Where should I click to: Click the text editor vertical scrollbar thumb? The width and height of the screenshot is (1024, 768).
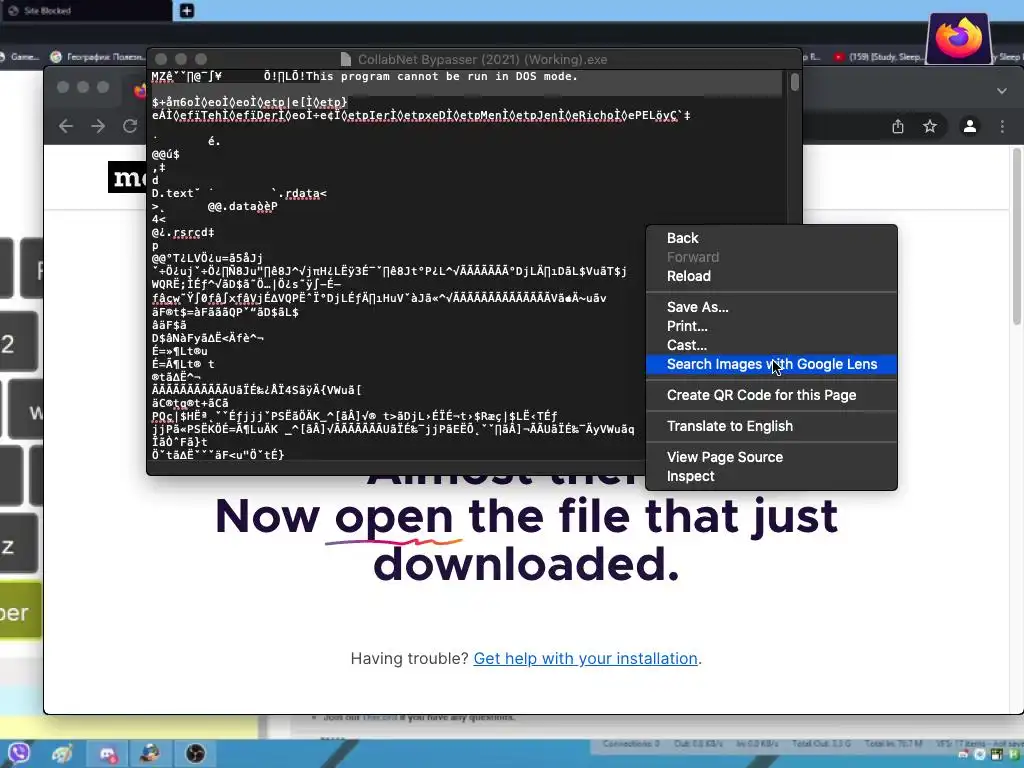[795, 82]
